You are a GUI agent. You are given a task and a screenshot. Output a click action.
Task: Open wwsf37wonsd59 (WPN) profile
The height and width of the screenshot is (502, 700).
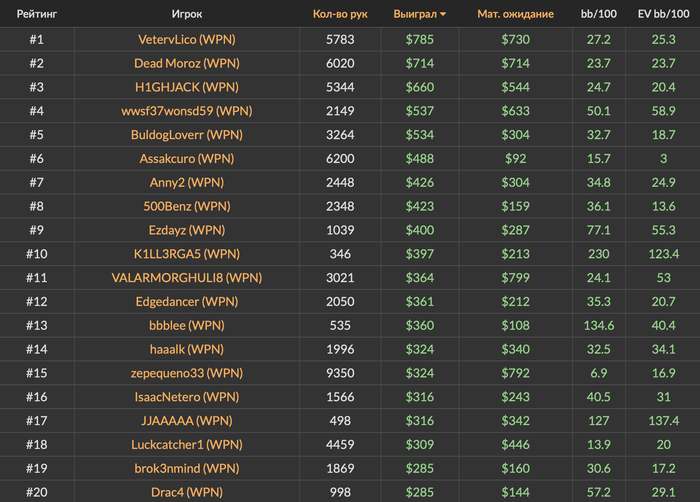(187, 111)
